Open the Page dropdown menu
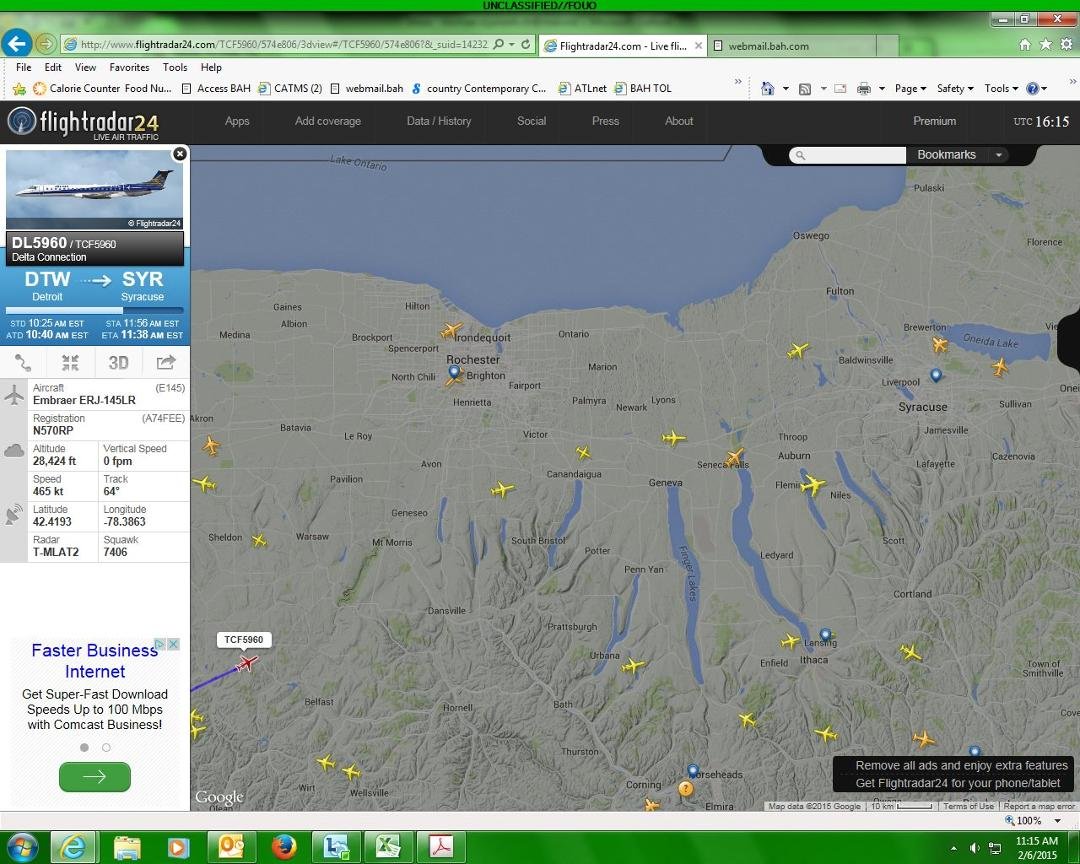The height and width of the screenshot is (864, 1080). 911,88
